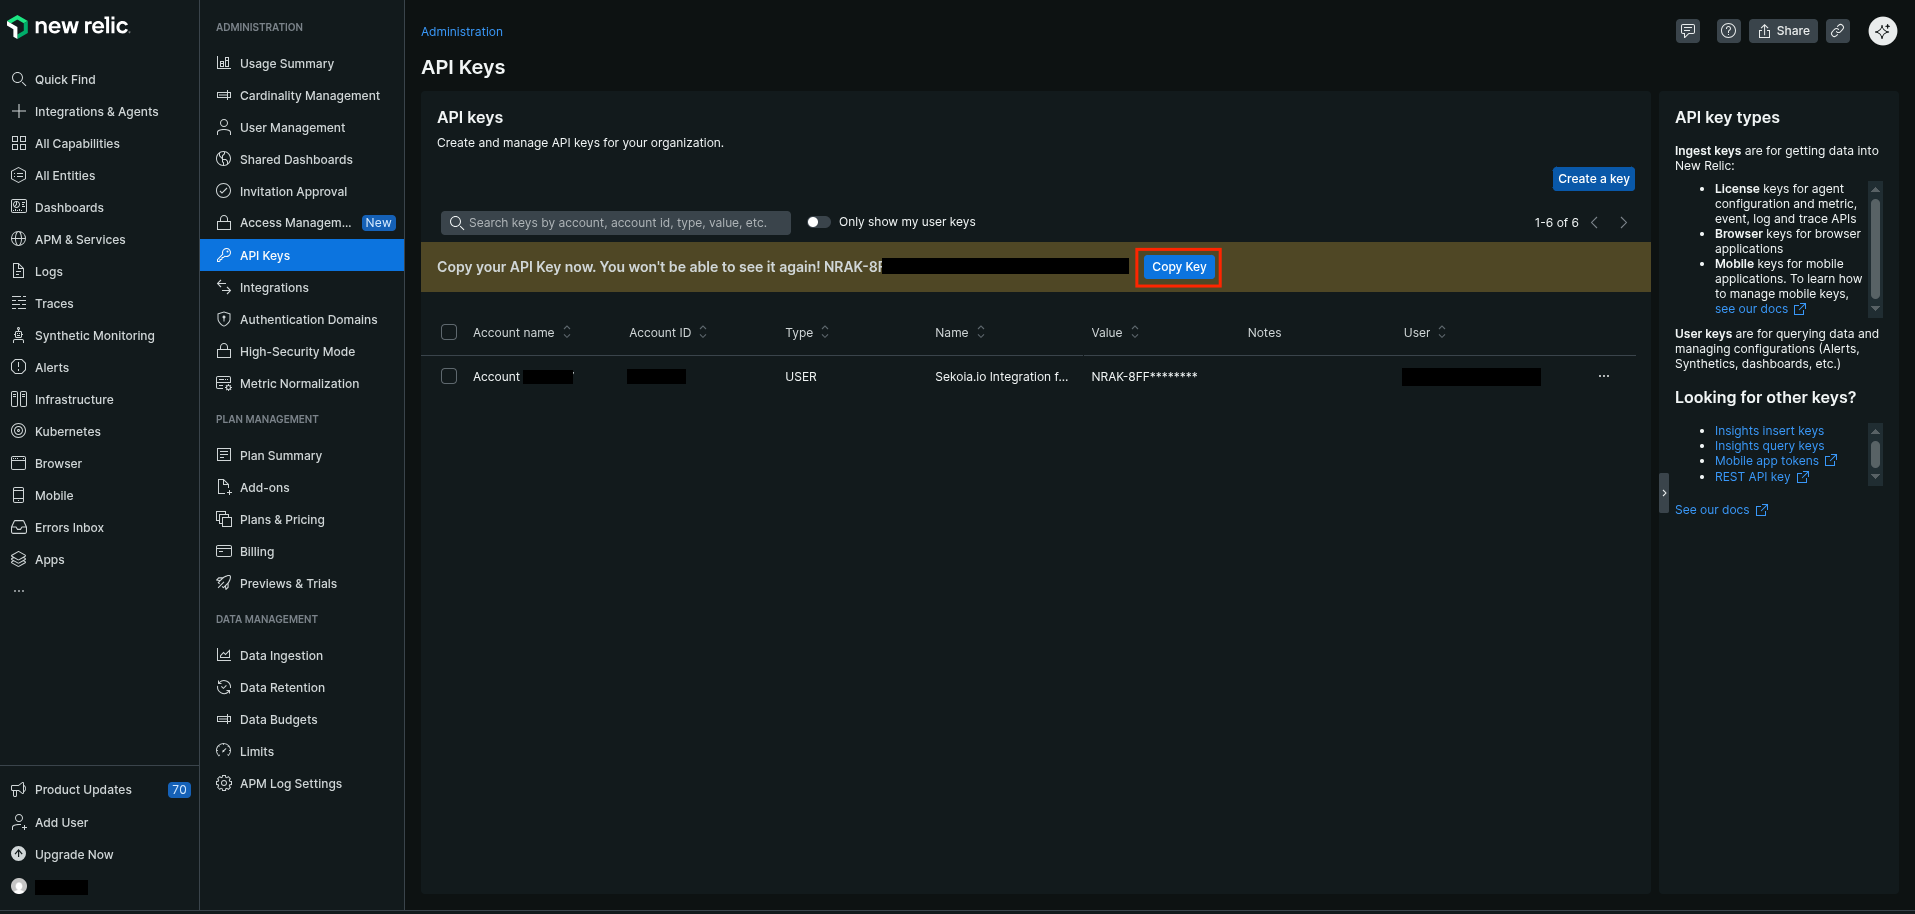Click the New Relic logo
This screenshot has width=1915, height=914.
(x=68, y=27)
